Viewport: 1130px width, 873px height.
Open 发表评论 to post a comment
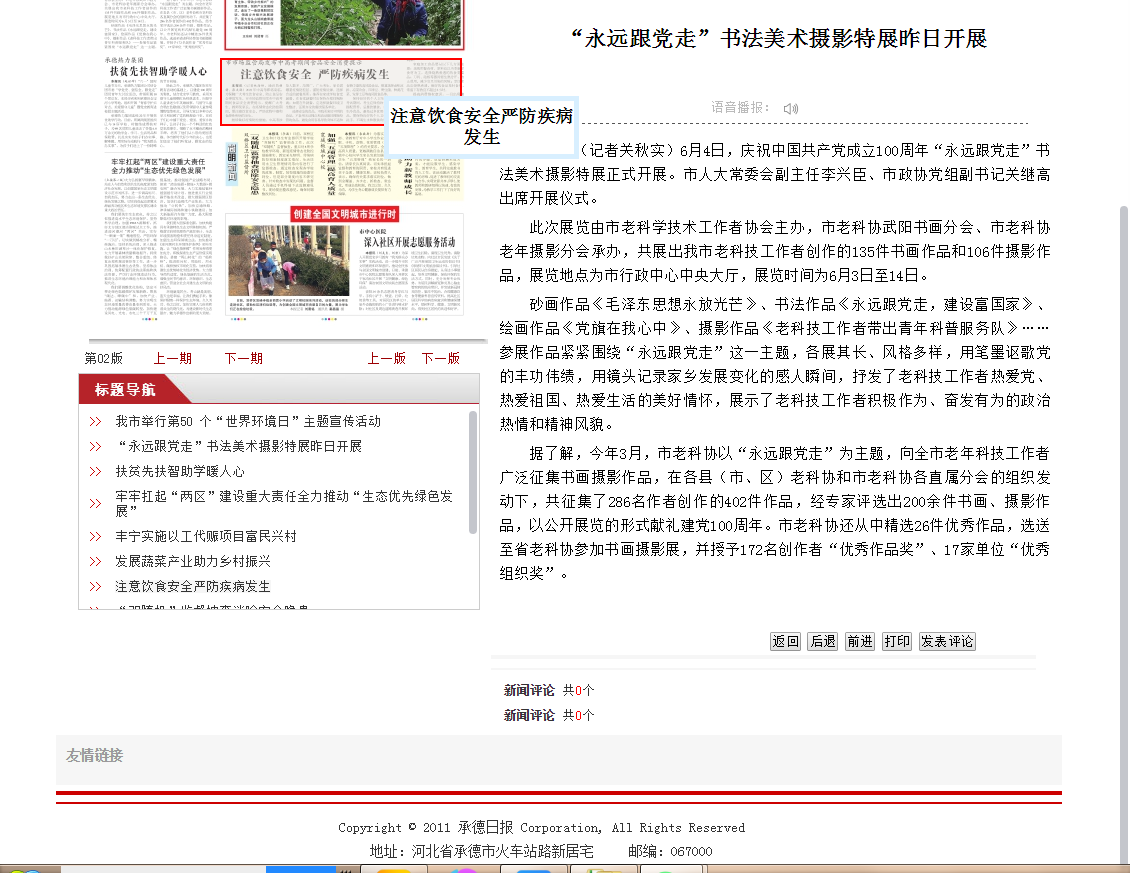pyautogui.click(x=947, y=642)
